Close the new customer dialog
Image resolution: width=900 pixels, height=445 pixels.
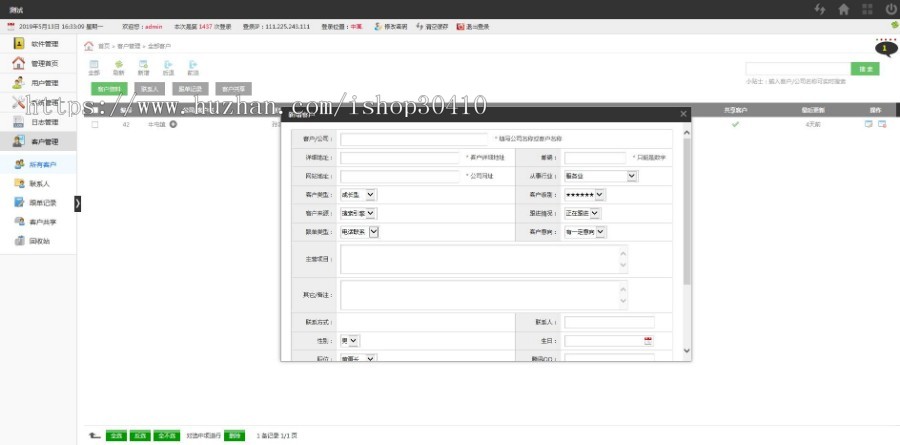pos(683,114)
